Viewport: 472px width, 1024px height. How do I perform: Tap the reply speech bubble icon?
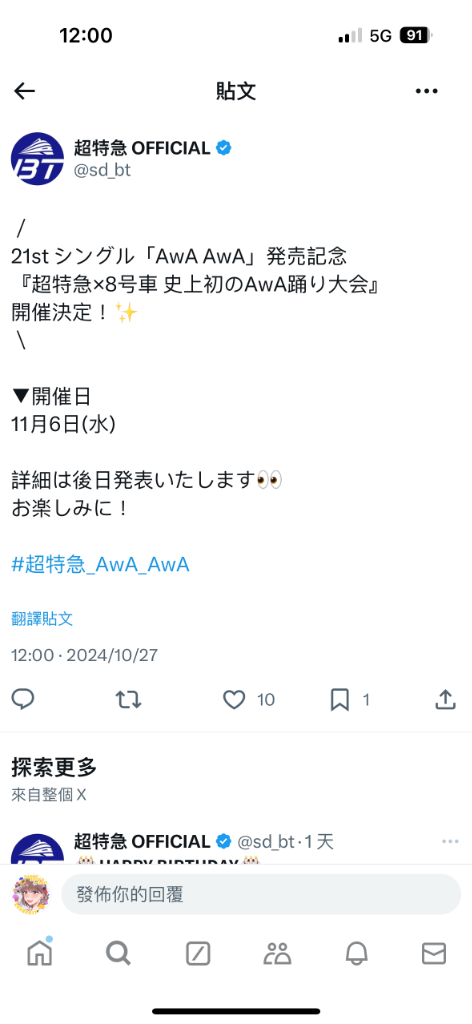pos(23,700)
